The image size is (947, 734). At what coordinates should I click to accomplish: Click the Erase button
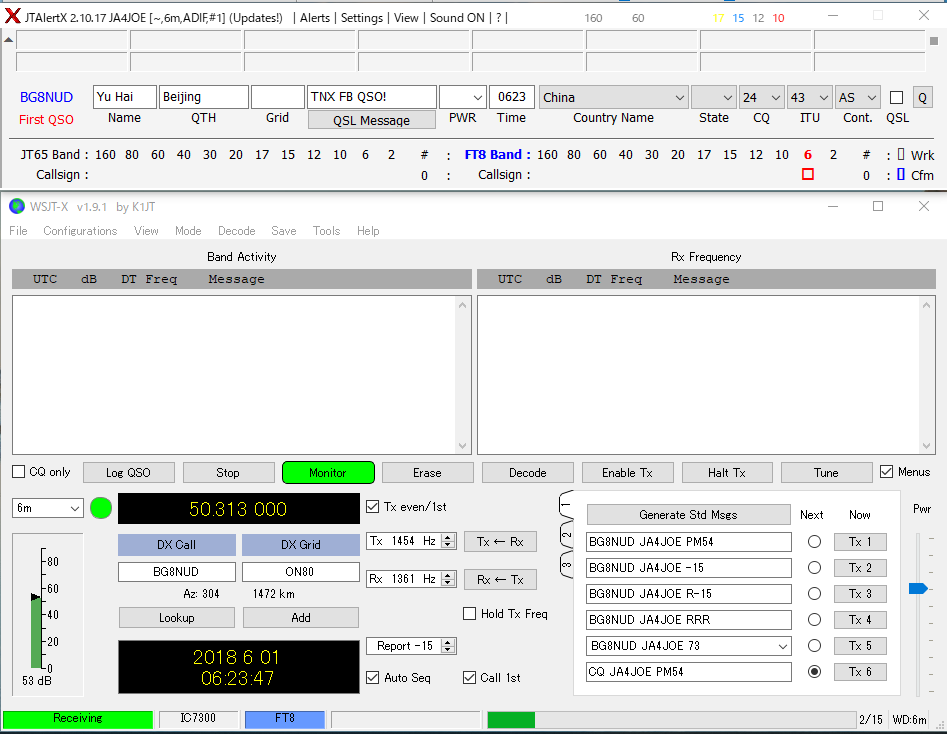click(428, 472)
